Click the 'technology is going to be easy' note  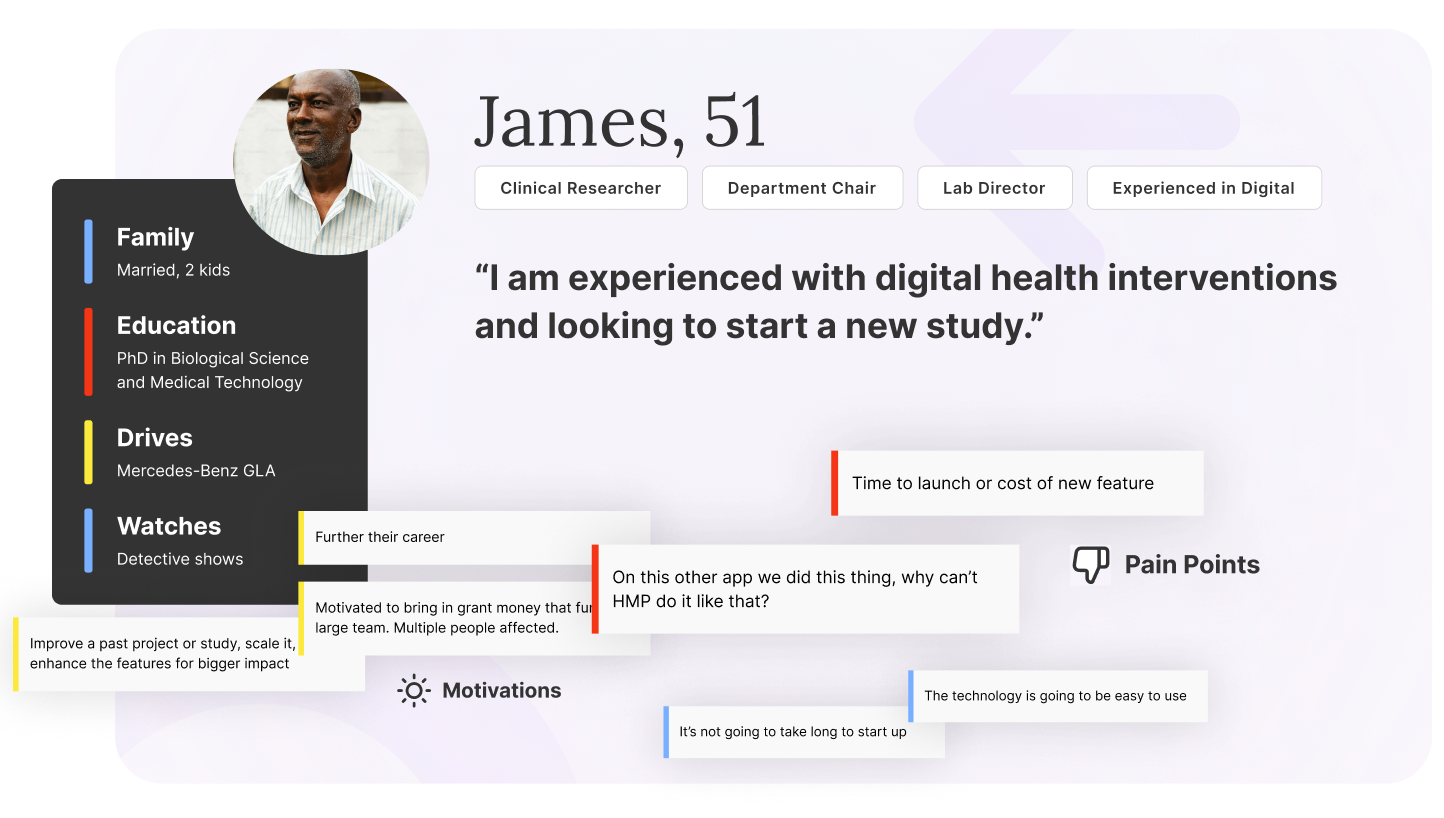coord(1058,696)
